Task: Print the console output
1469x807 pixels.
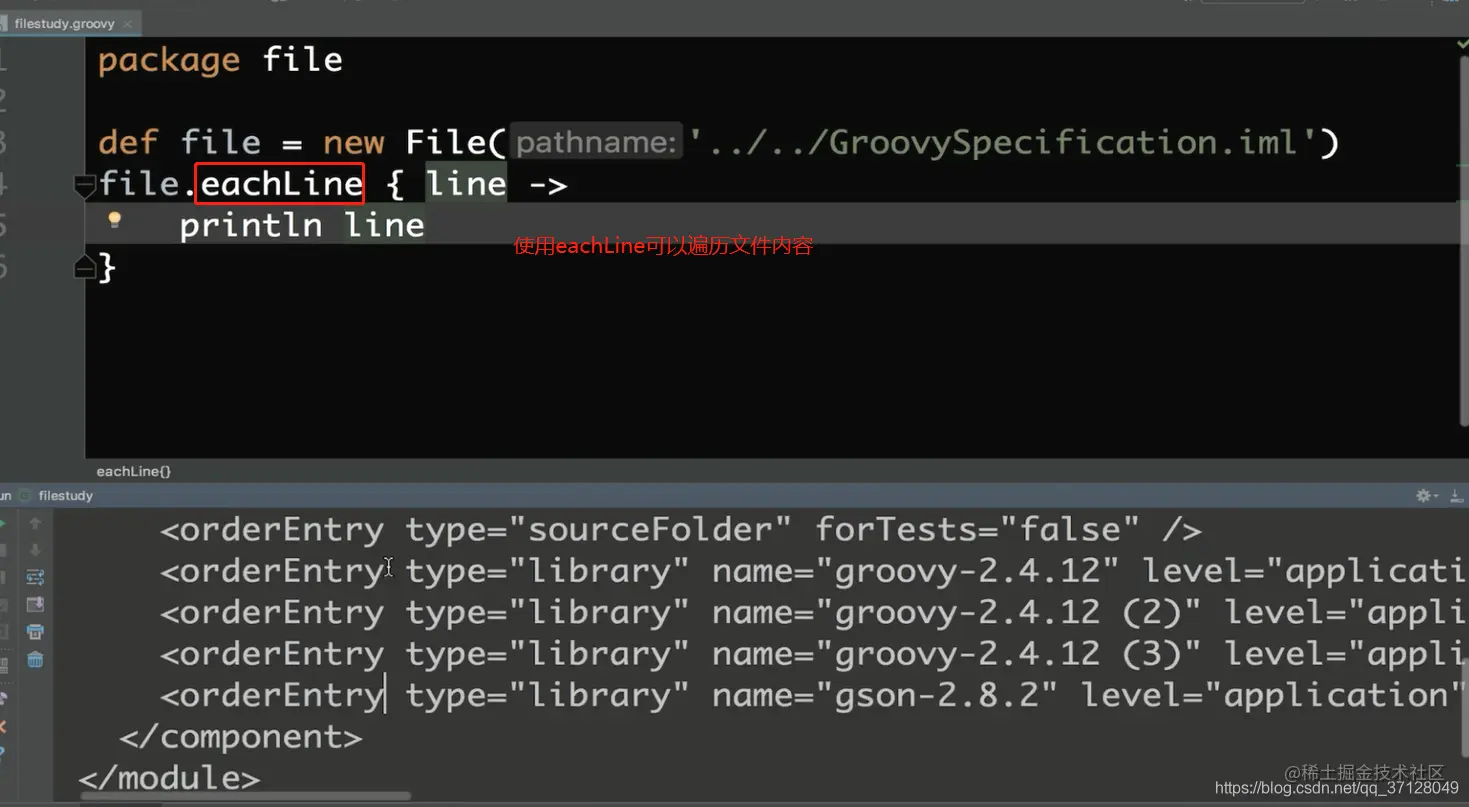Action: coord(35,632)
